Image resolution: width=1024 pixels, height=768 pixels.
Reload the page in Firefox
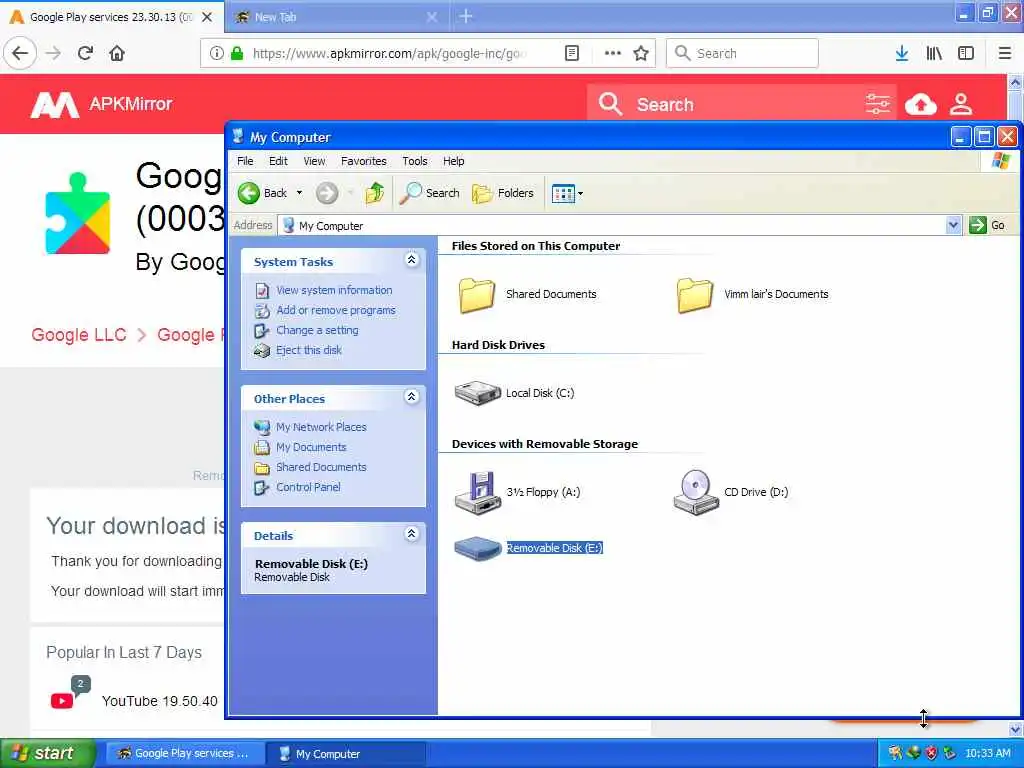(x=85, y=53)
